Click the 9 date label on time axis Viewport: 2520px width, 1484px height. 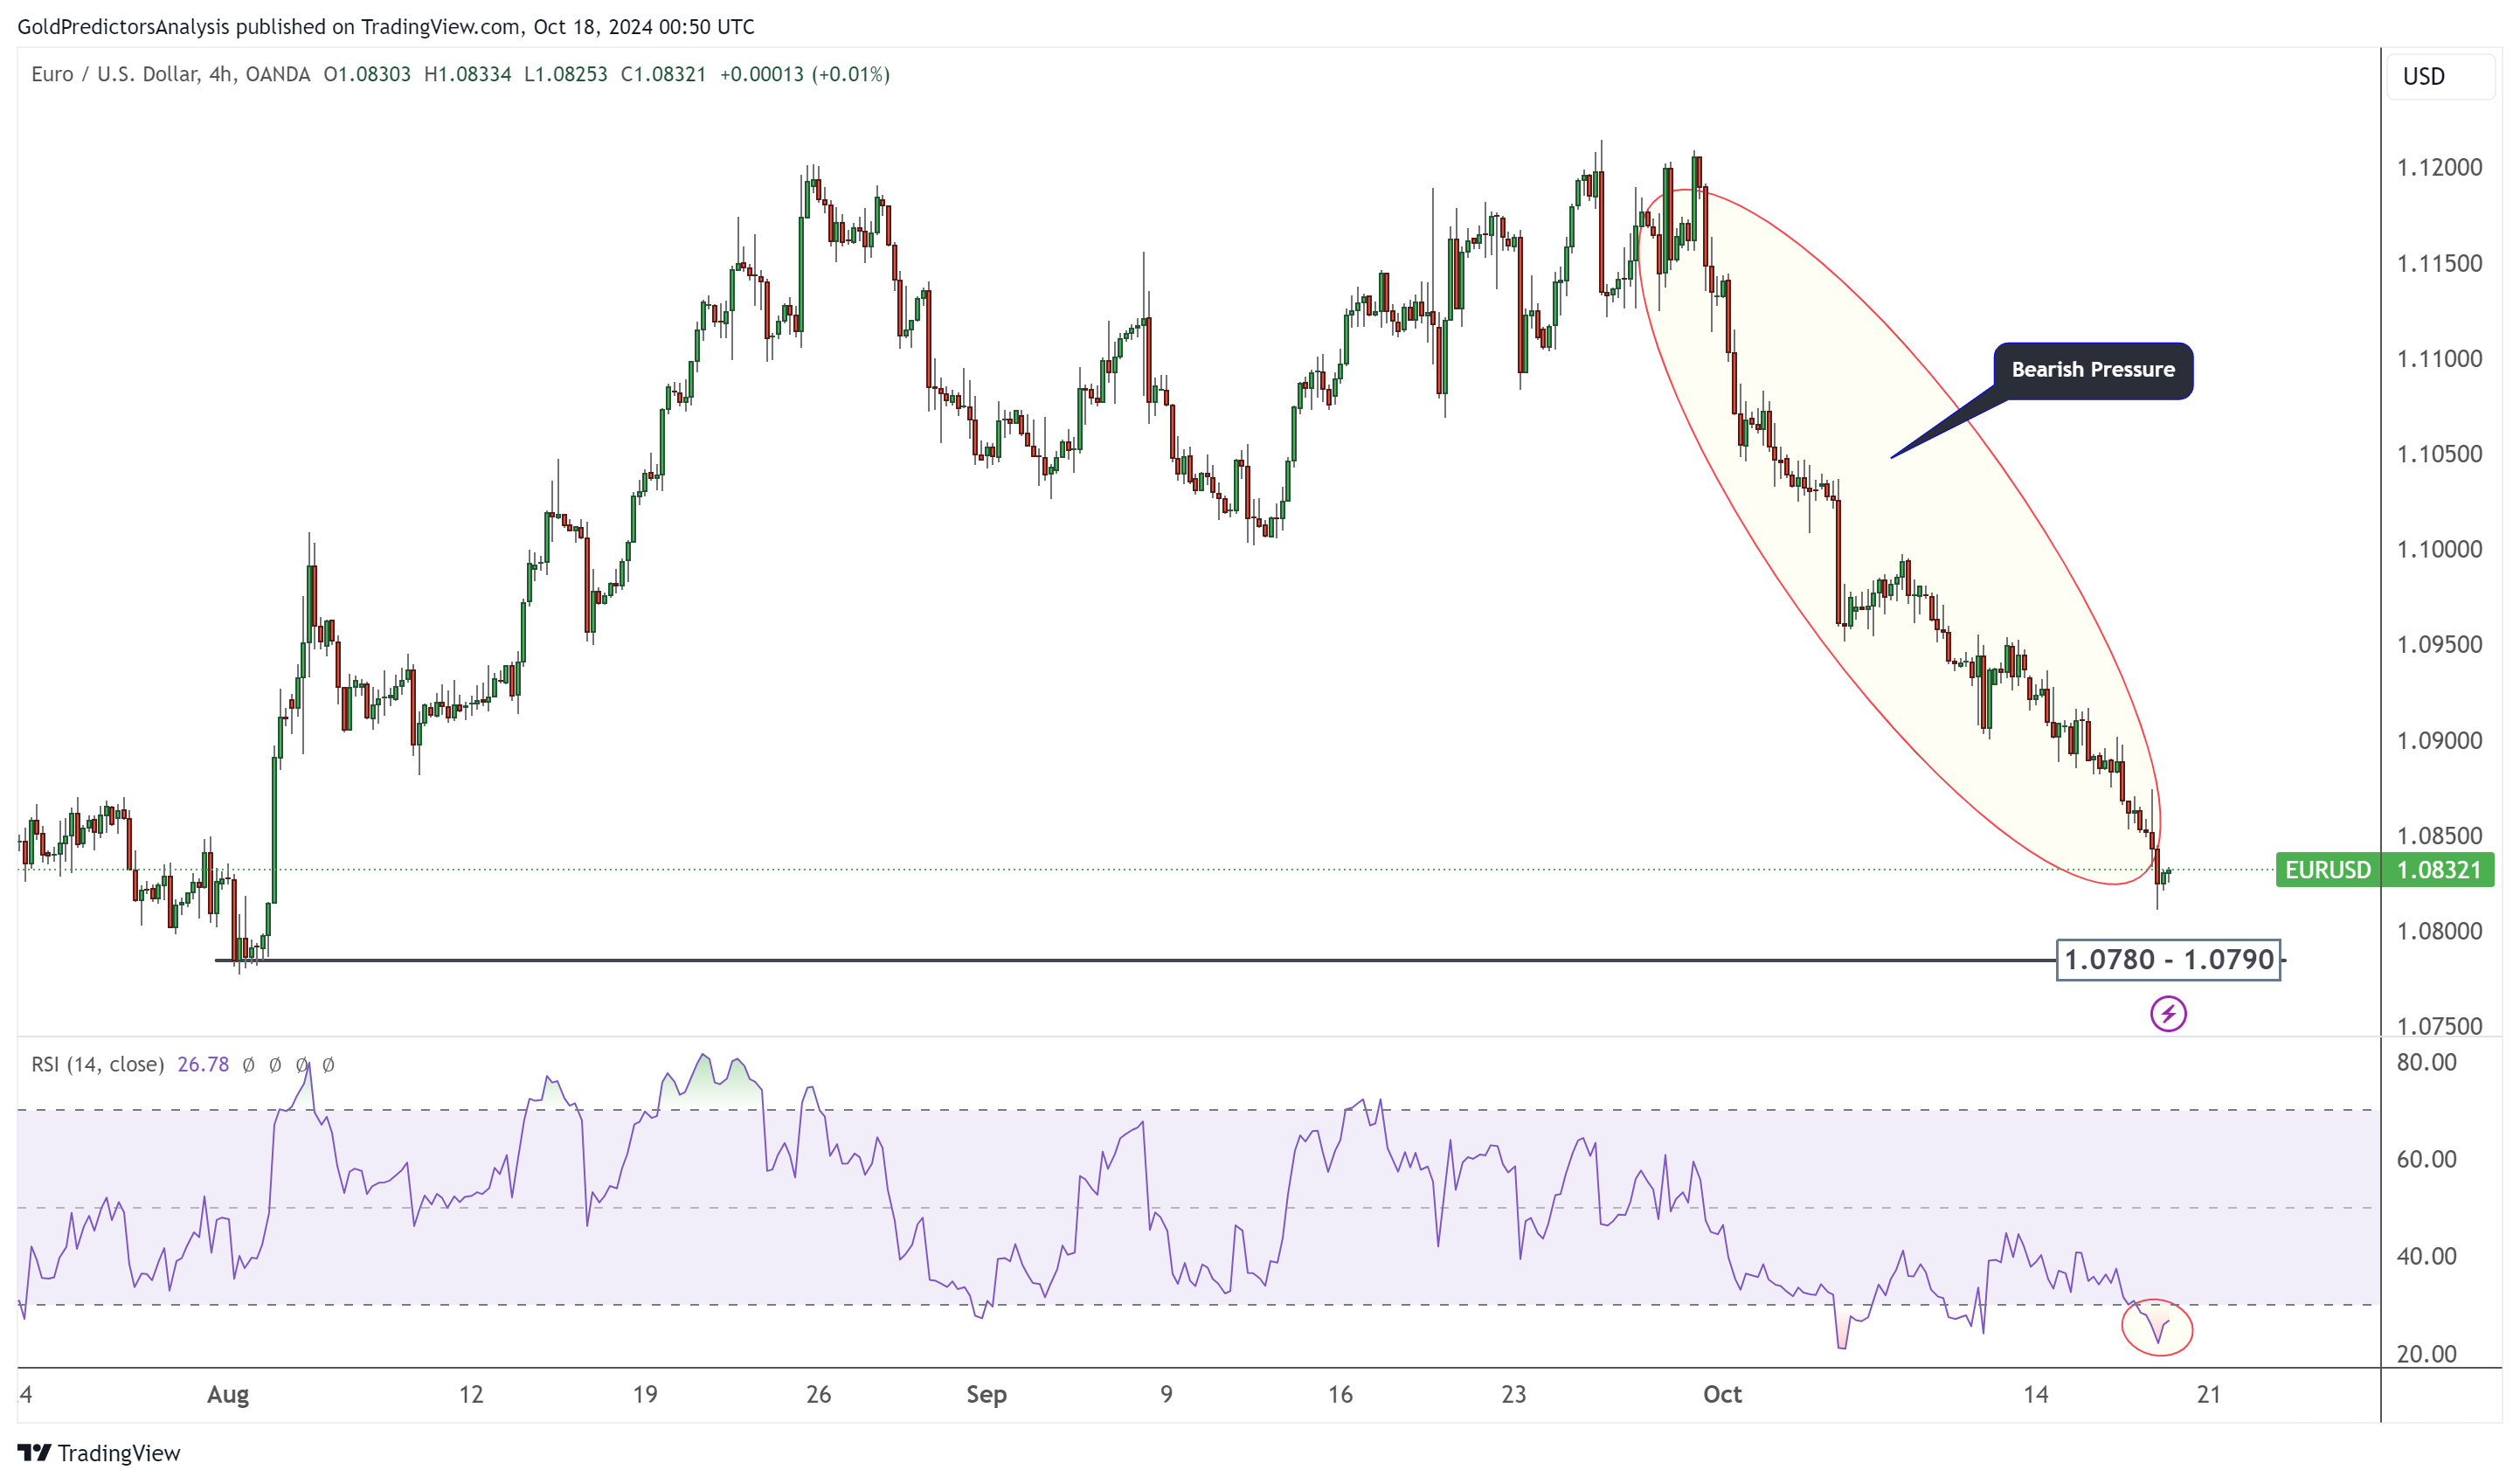[1166, 1394]
